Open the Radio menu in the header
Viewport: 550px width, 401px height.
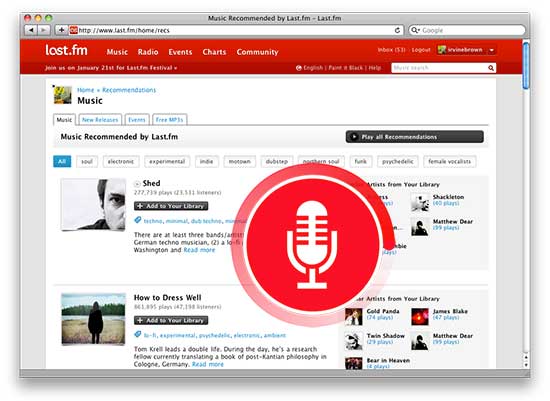point(148,52)
